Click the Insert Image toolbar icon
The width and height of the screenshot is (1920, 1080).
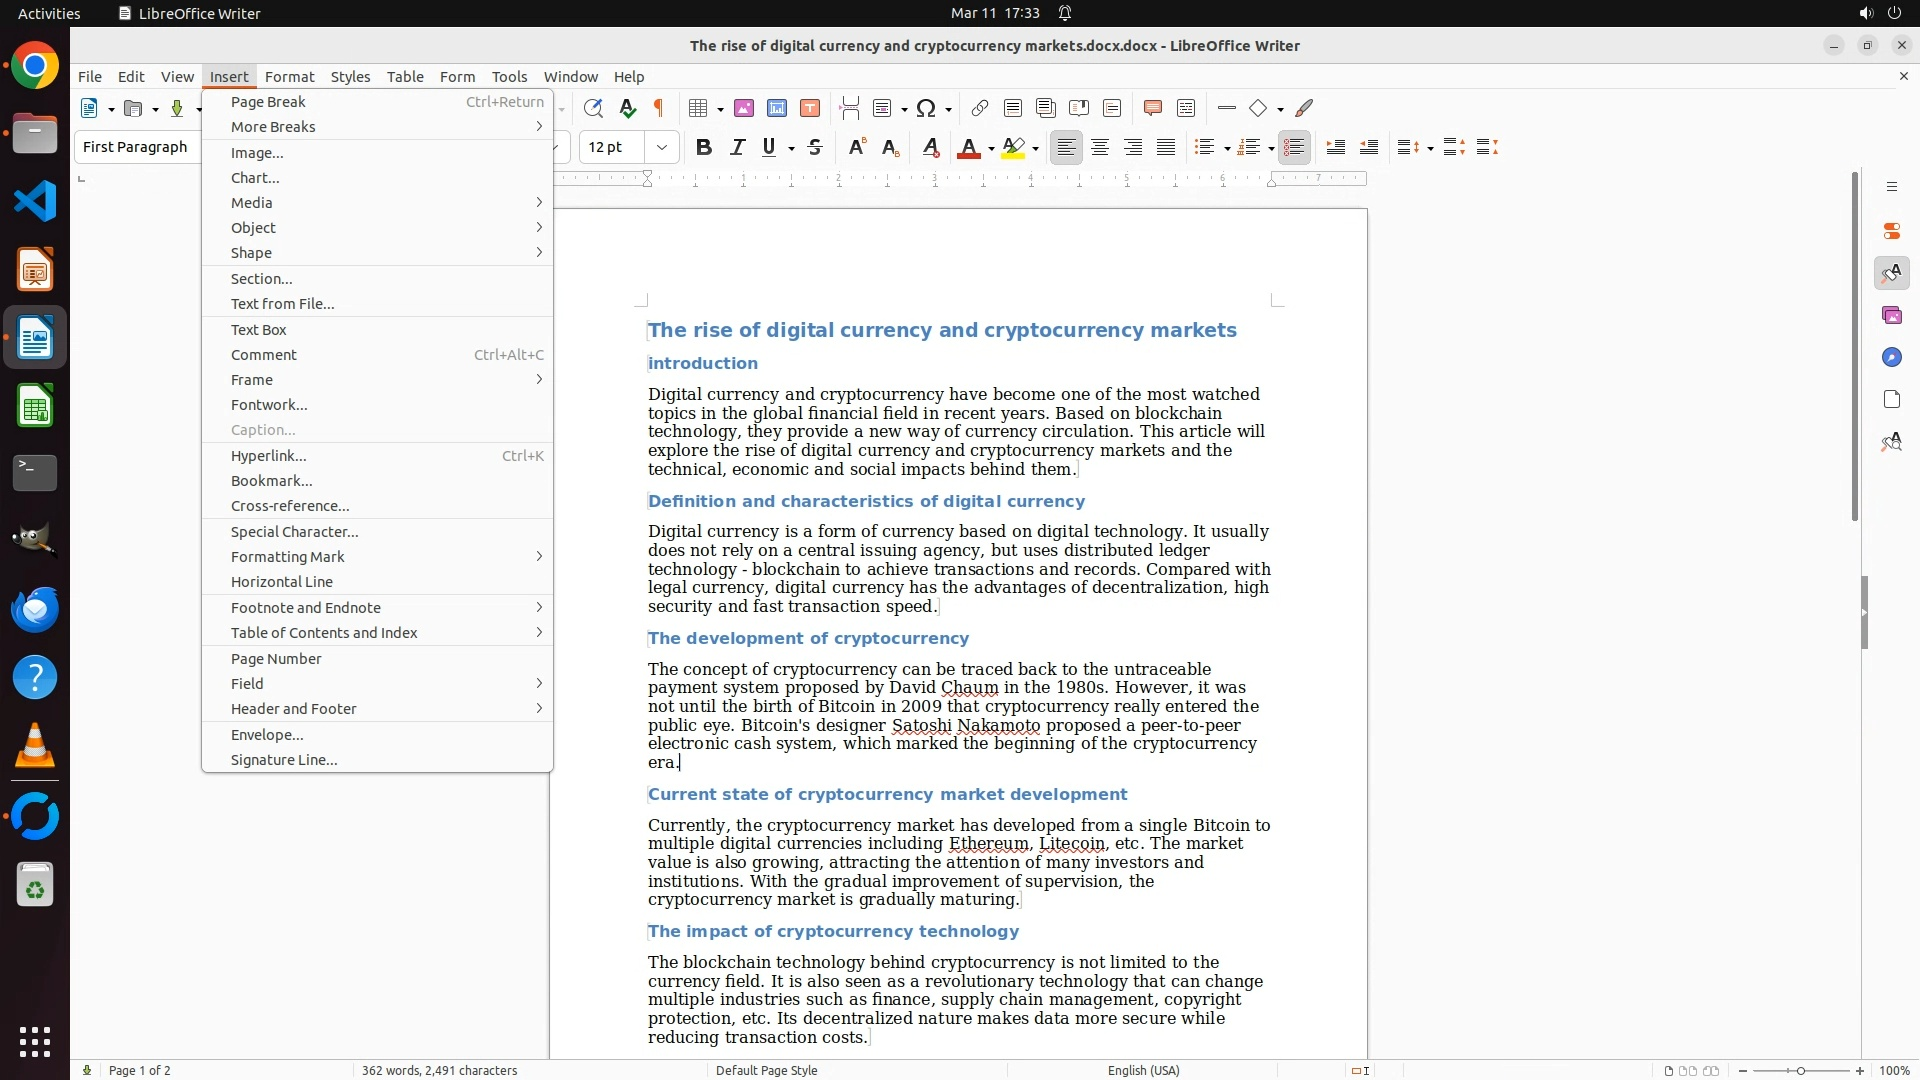[743, 108]
